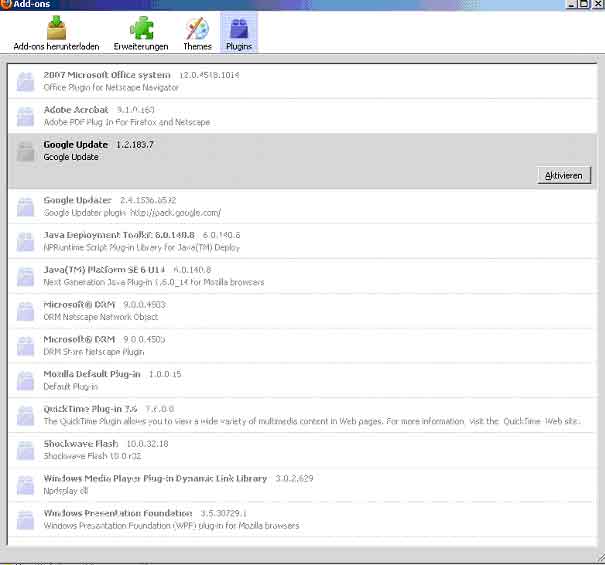The image size is (605, 565).
Task: Click the QuickTime Plugin description text
Action: click(x=312, y=421)
